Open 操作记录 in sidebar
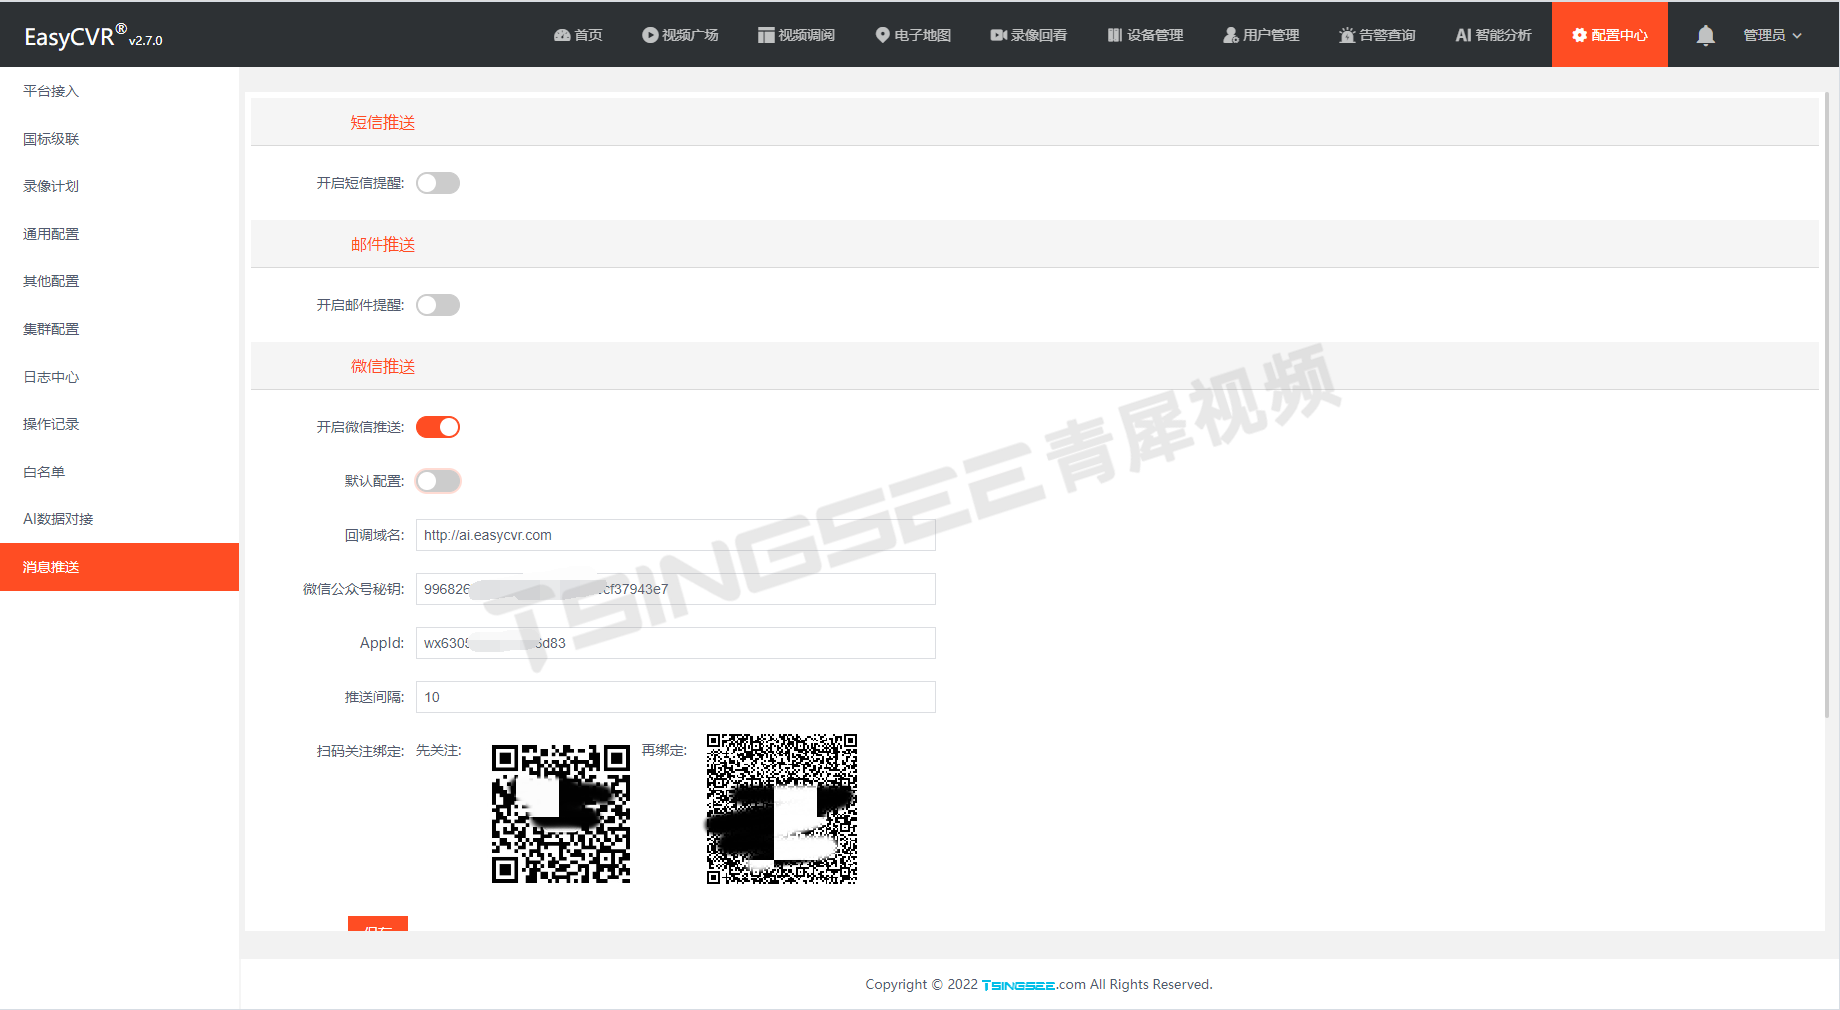Viewport: 1840px width, 1010px height. pos(119,424)
